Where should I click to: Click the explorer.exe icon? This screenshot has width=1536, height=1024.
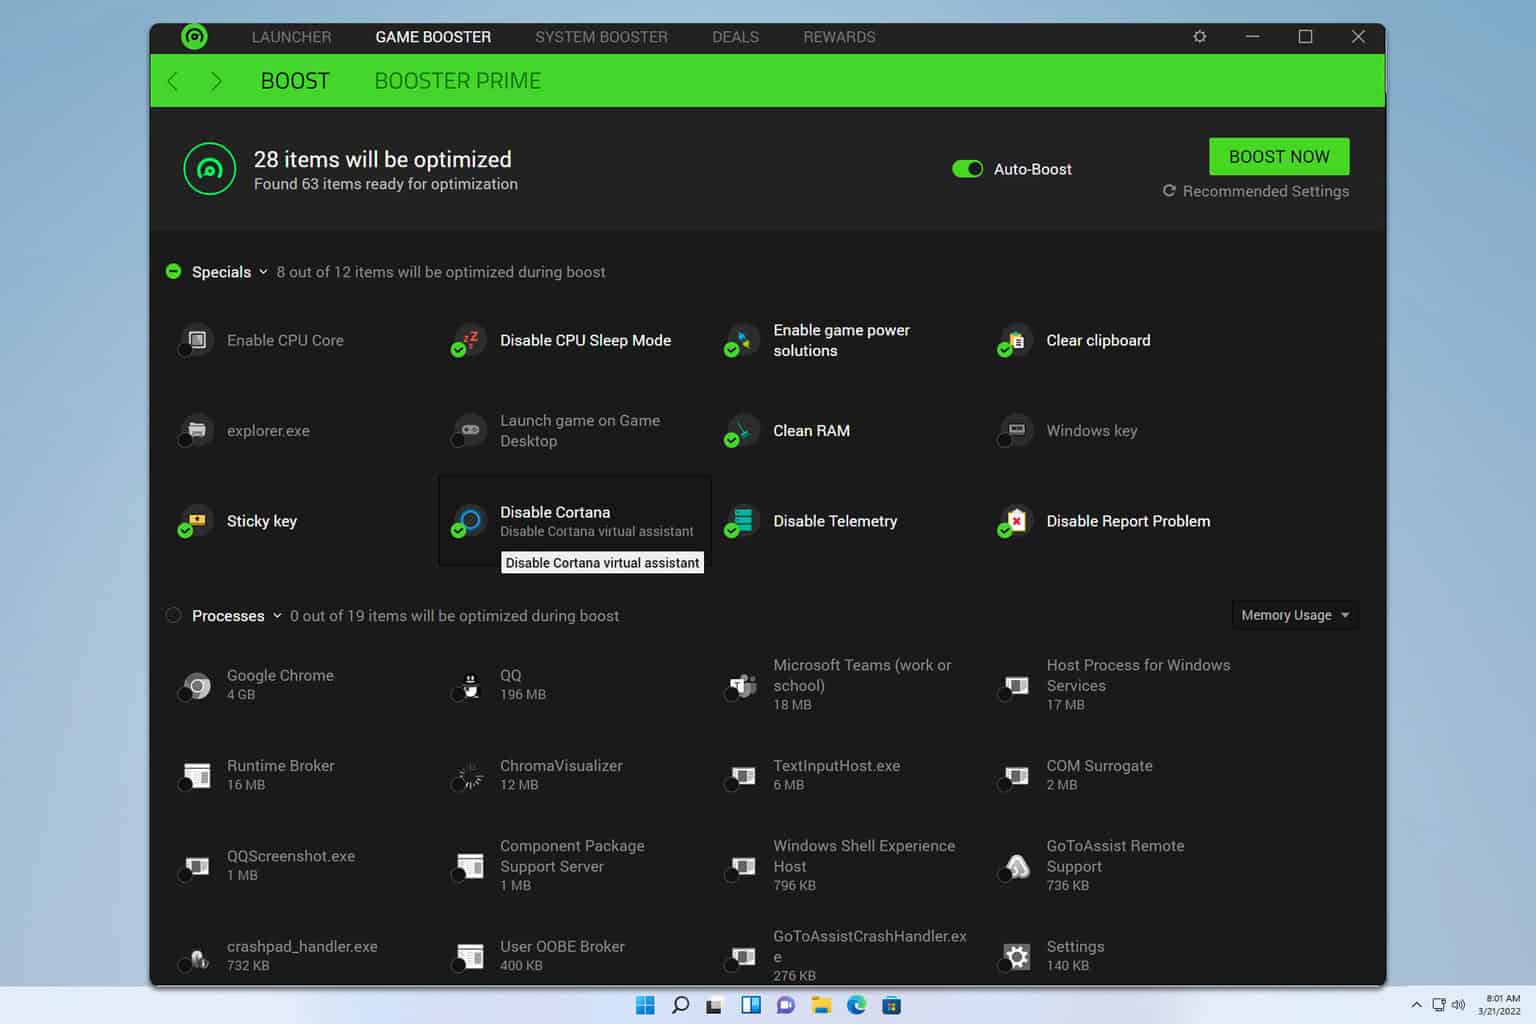point(197,430)
